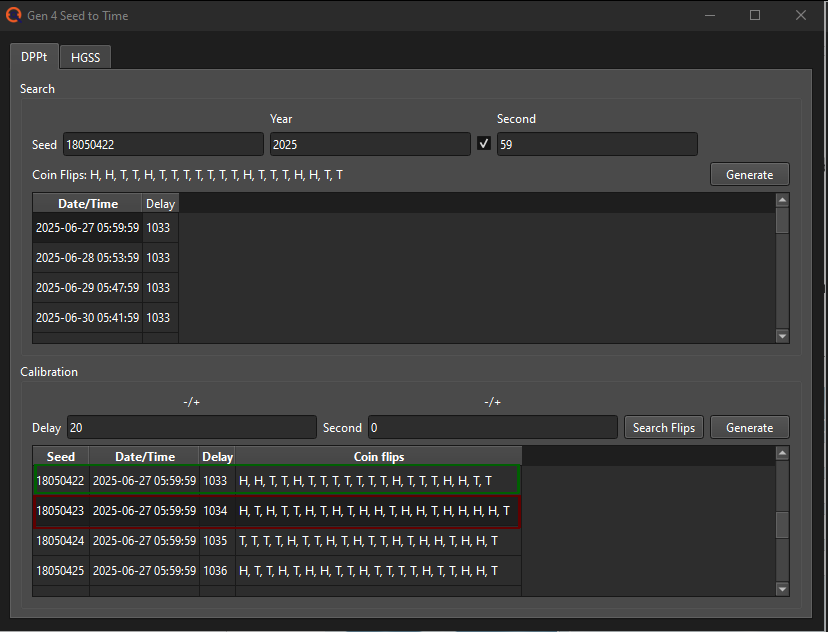Select the 2025-06-30 05:41:59 row

click(106, 318)
